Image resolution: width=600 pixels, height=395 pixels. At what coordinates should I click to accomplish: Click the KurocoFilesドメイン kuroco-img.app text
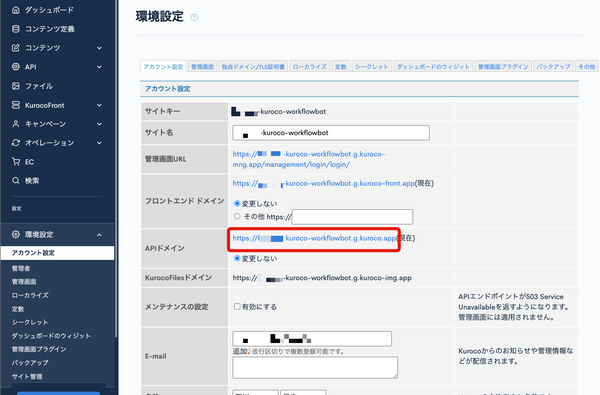(x=322, y=278)
